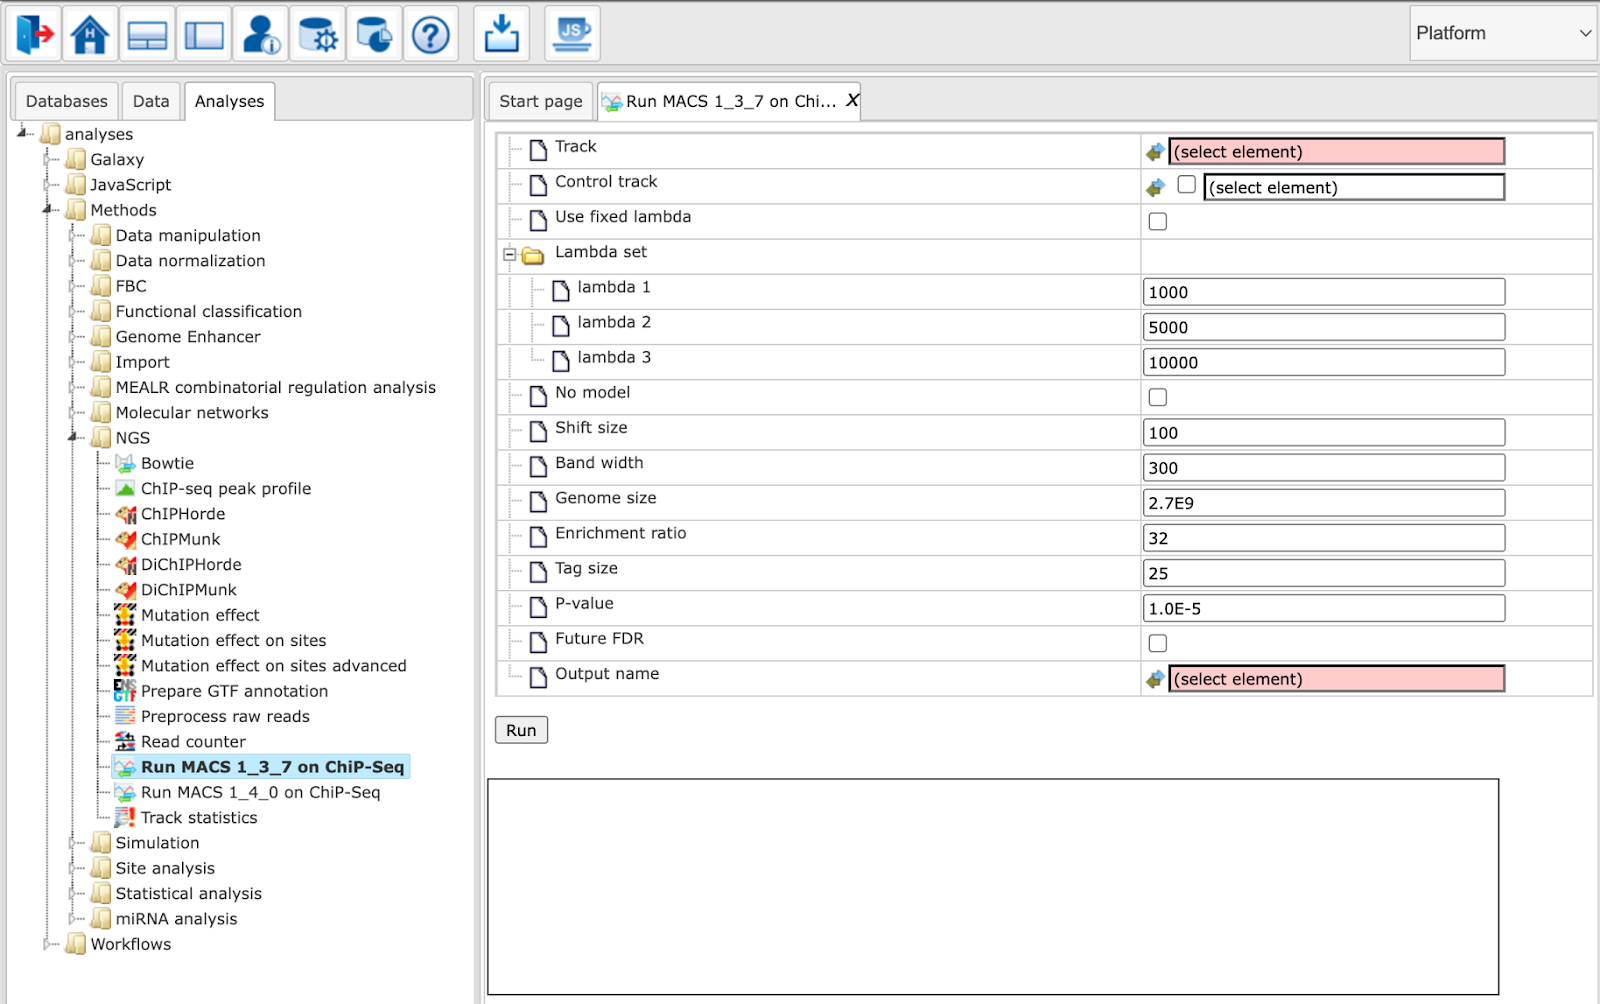Click the Band width input field
This screenshot has height=1004, width=1600.
tap(1324, 468)
